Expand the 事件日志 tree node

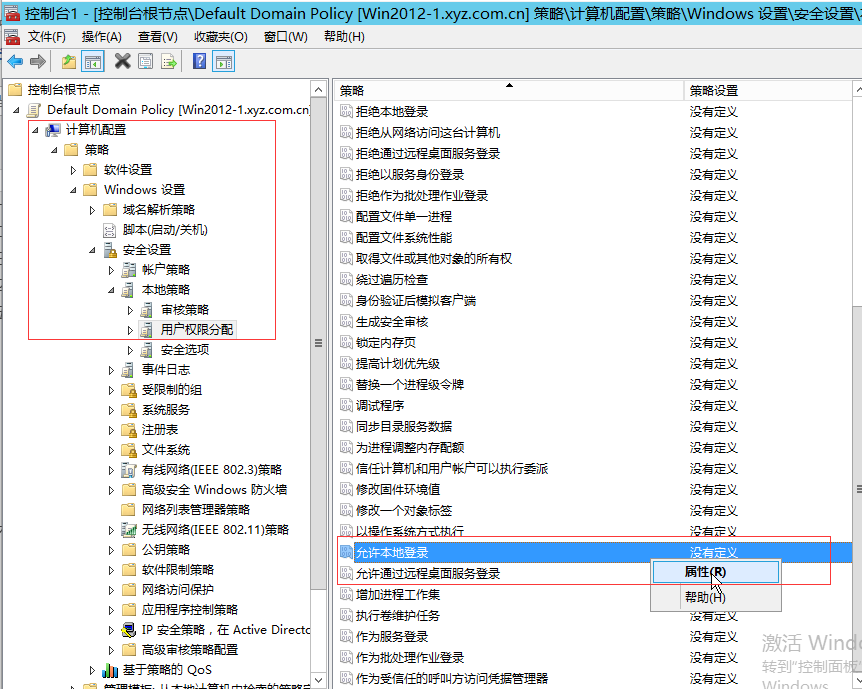tap(111, 370)
